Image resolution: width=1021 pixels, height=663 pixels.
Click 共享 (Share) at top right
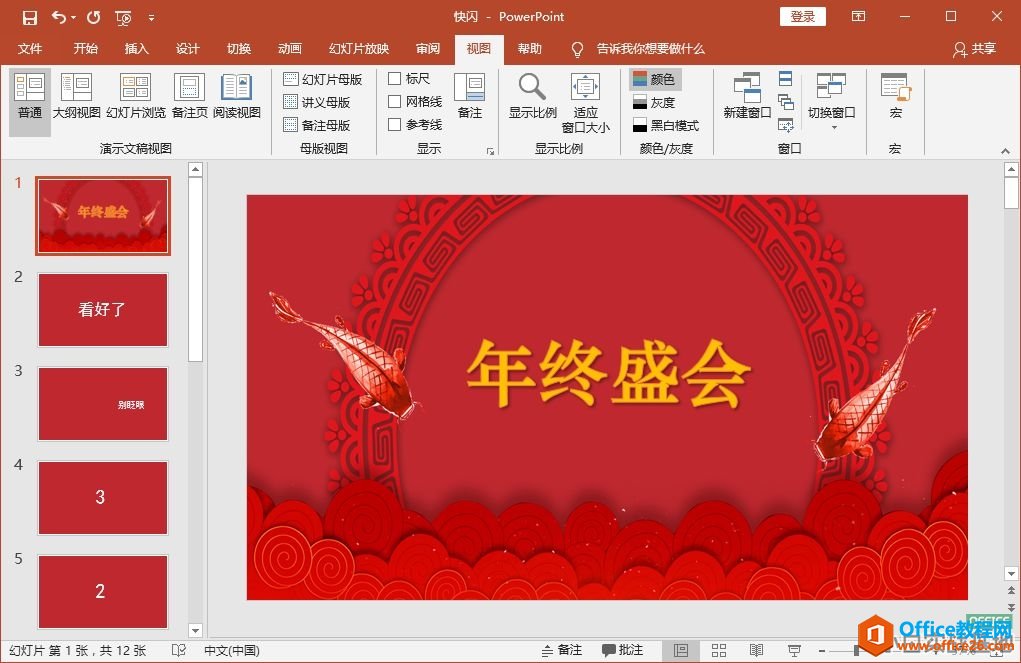975,48
